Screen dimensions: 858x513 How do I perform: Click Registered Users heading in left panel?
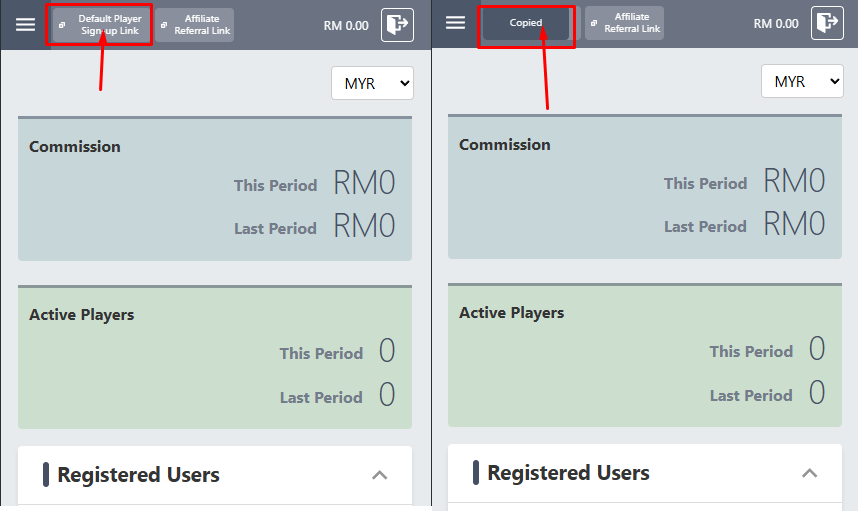point(138,475)
